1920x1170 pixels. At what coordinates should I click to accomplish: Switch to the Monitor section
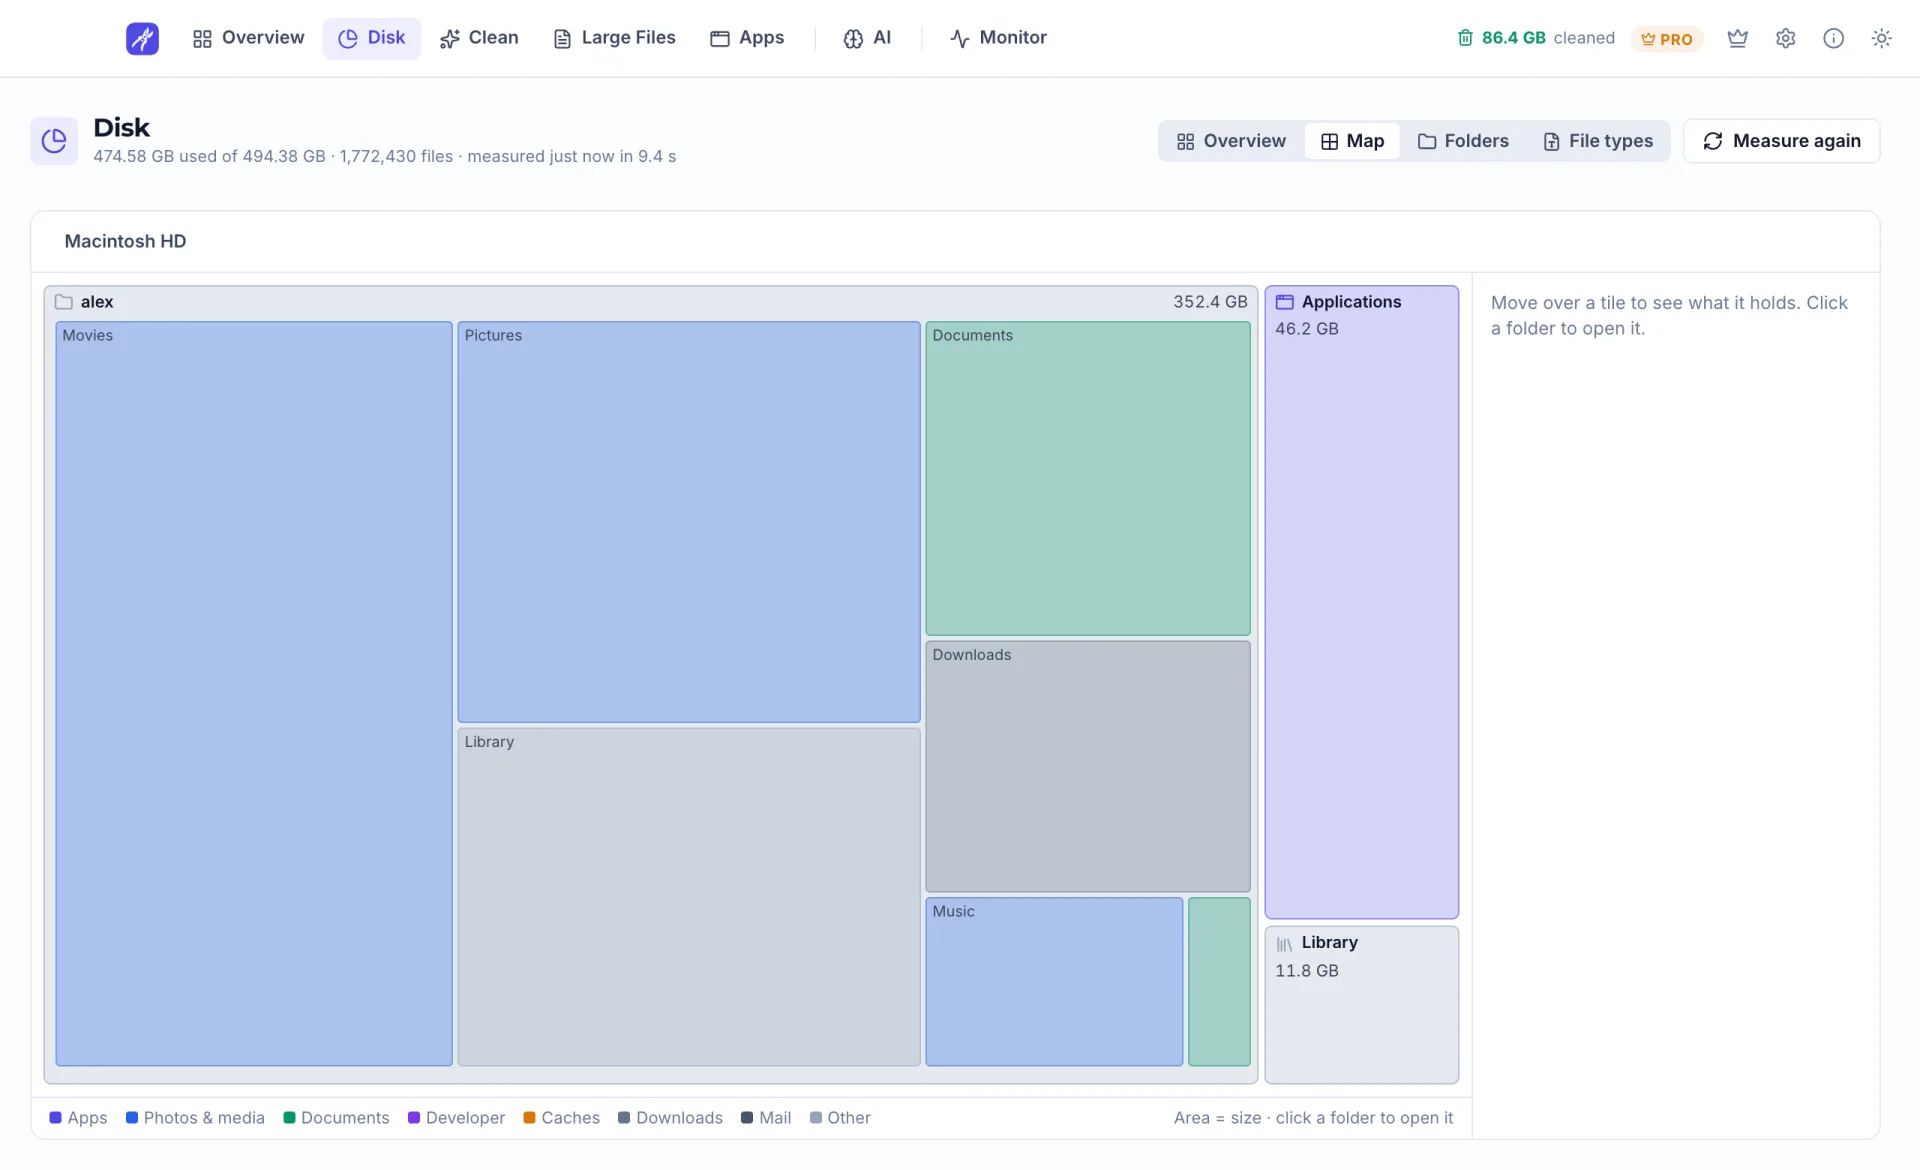coord(998,38)
